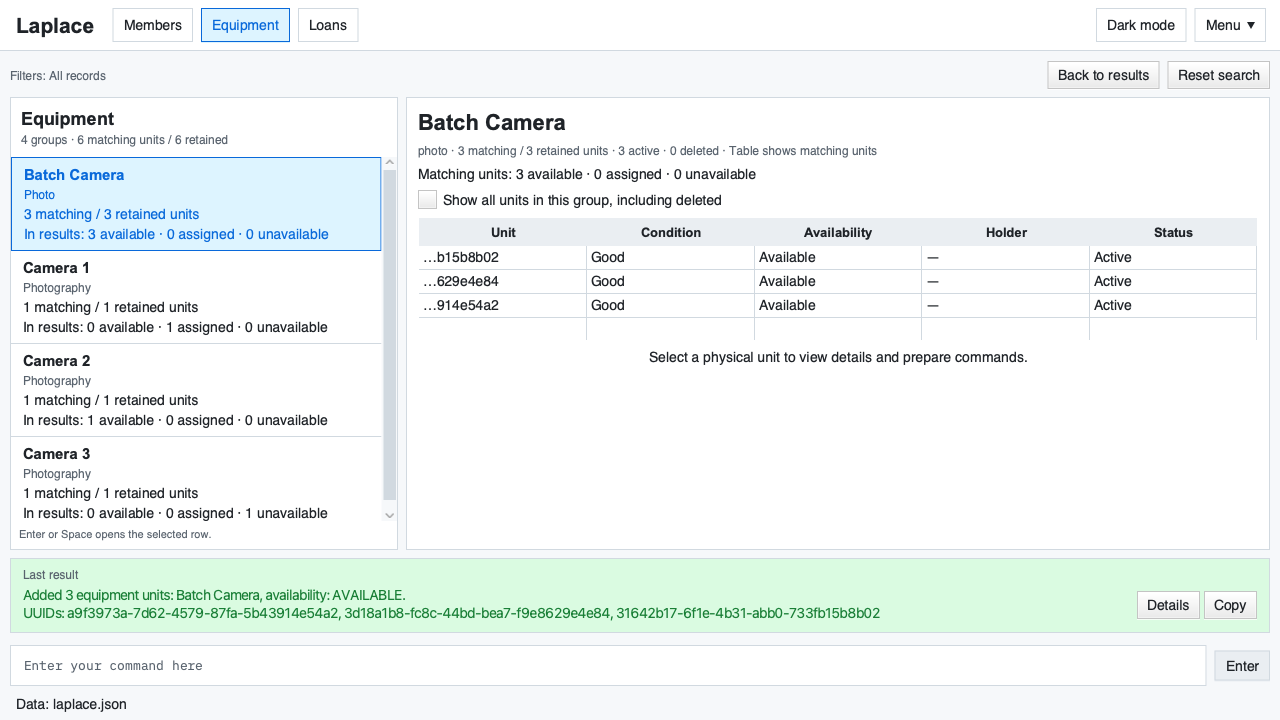1280x720 pixels.
Task: Click the Laplace app title
Action: (55, 26)
